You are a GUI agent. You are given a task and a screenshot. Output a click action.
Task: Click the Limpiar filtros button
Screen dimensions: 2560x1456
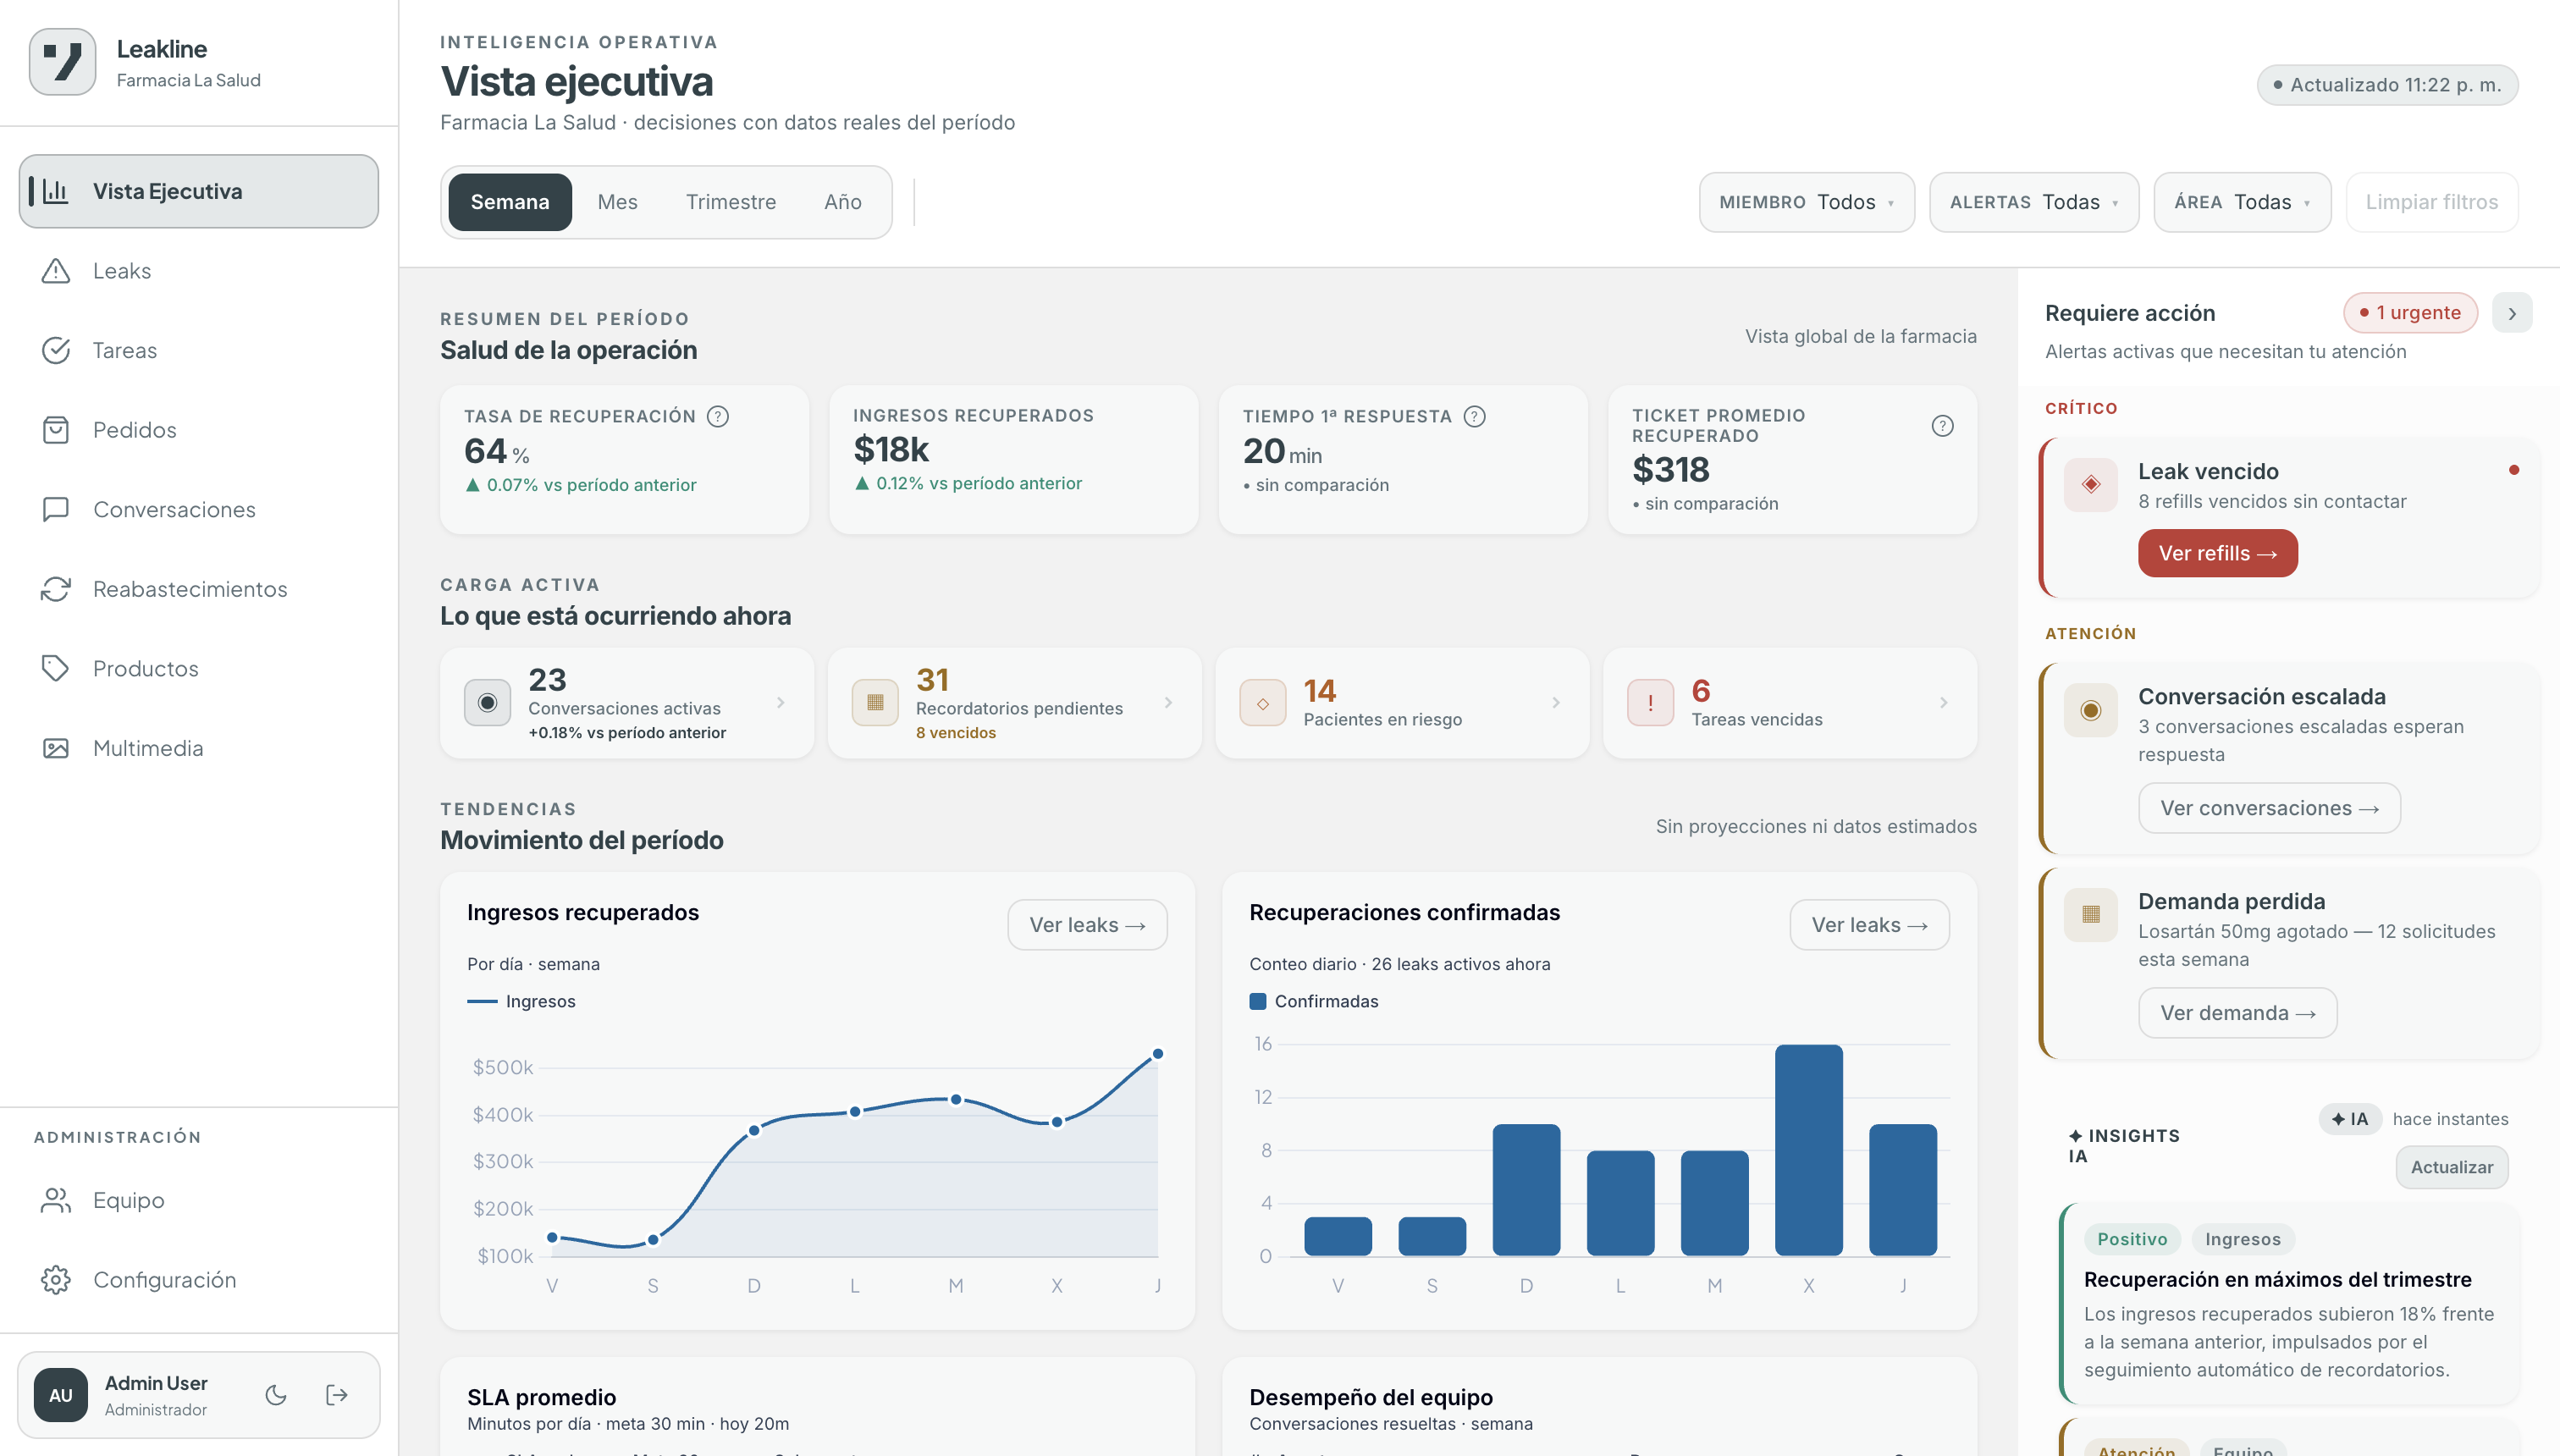(x=2432, y=202)
